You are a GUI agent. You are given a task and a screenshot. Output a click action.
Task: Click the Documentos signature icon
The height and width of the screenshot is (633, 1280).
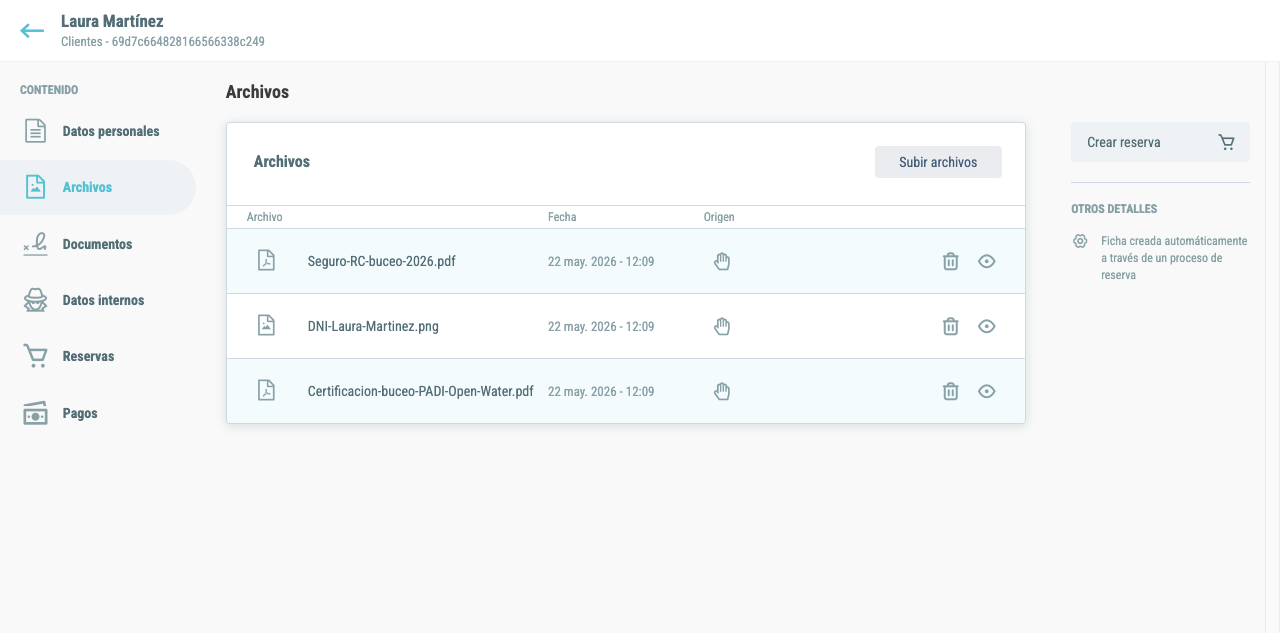(35, 244)
